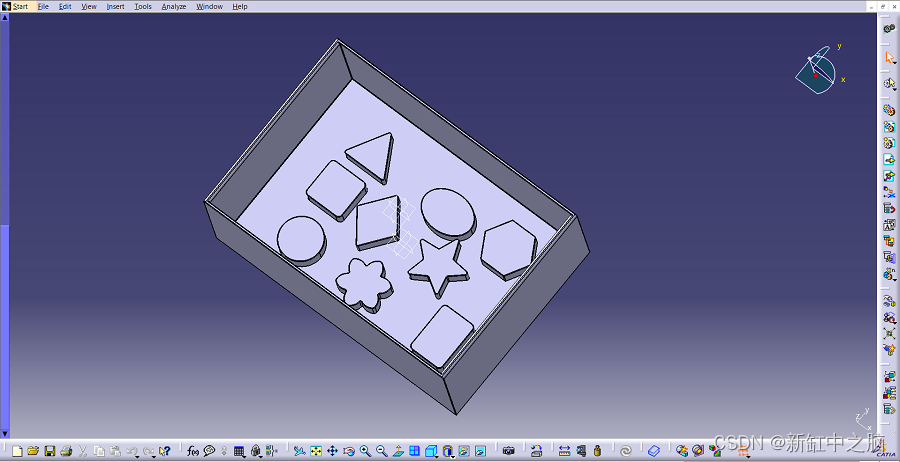The image size is (900, 462).
Task: Click the Assembly workbench gears icon
Action: 889,28
